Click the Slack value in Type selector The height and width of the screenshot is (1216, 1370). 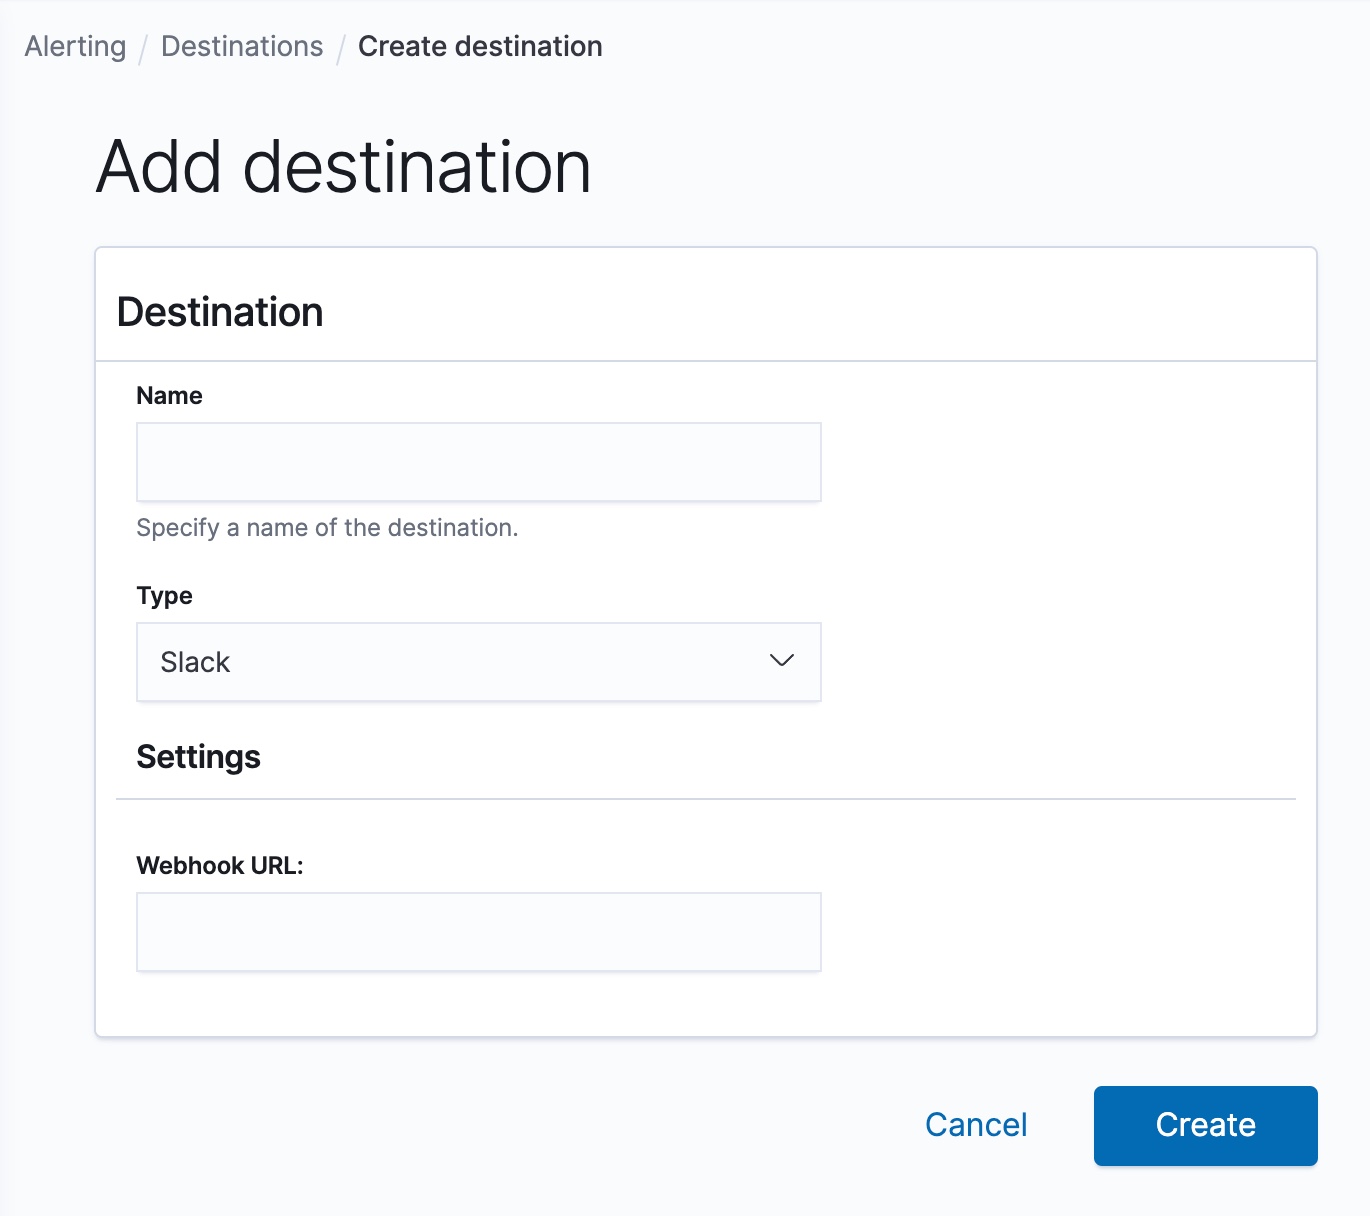coord(196,662)
